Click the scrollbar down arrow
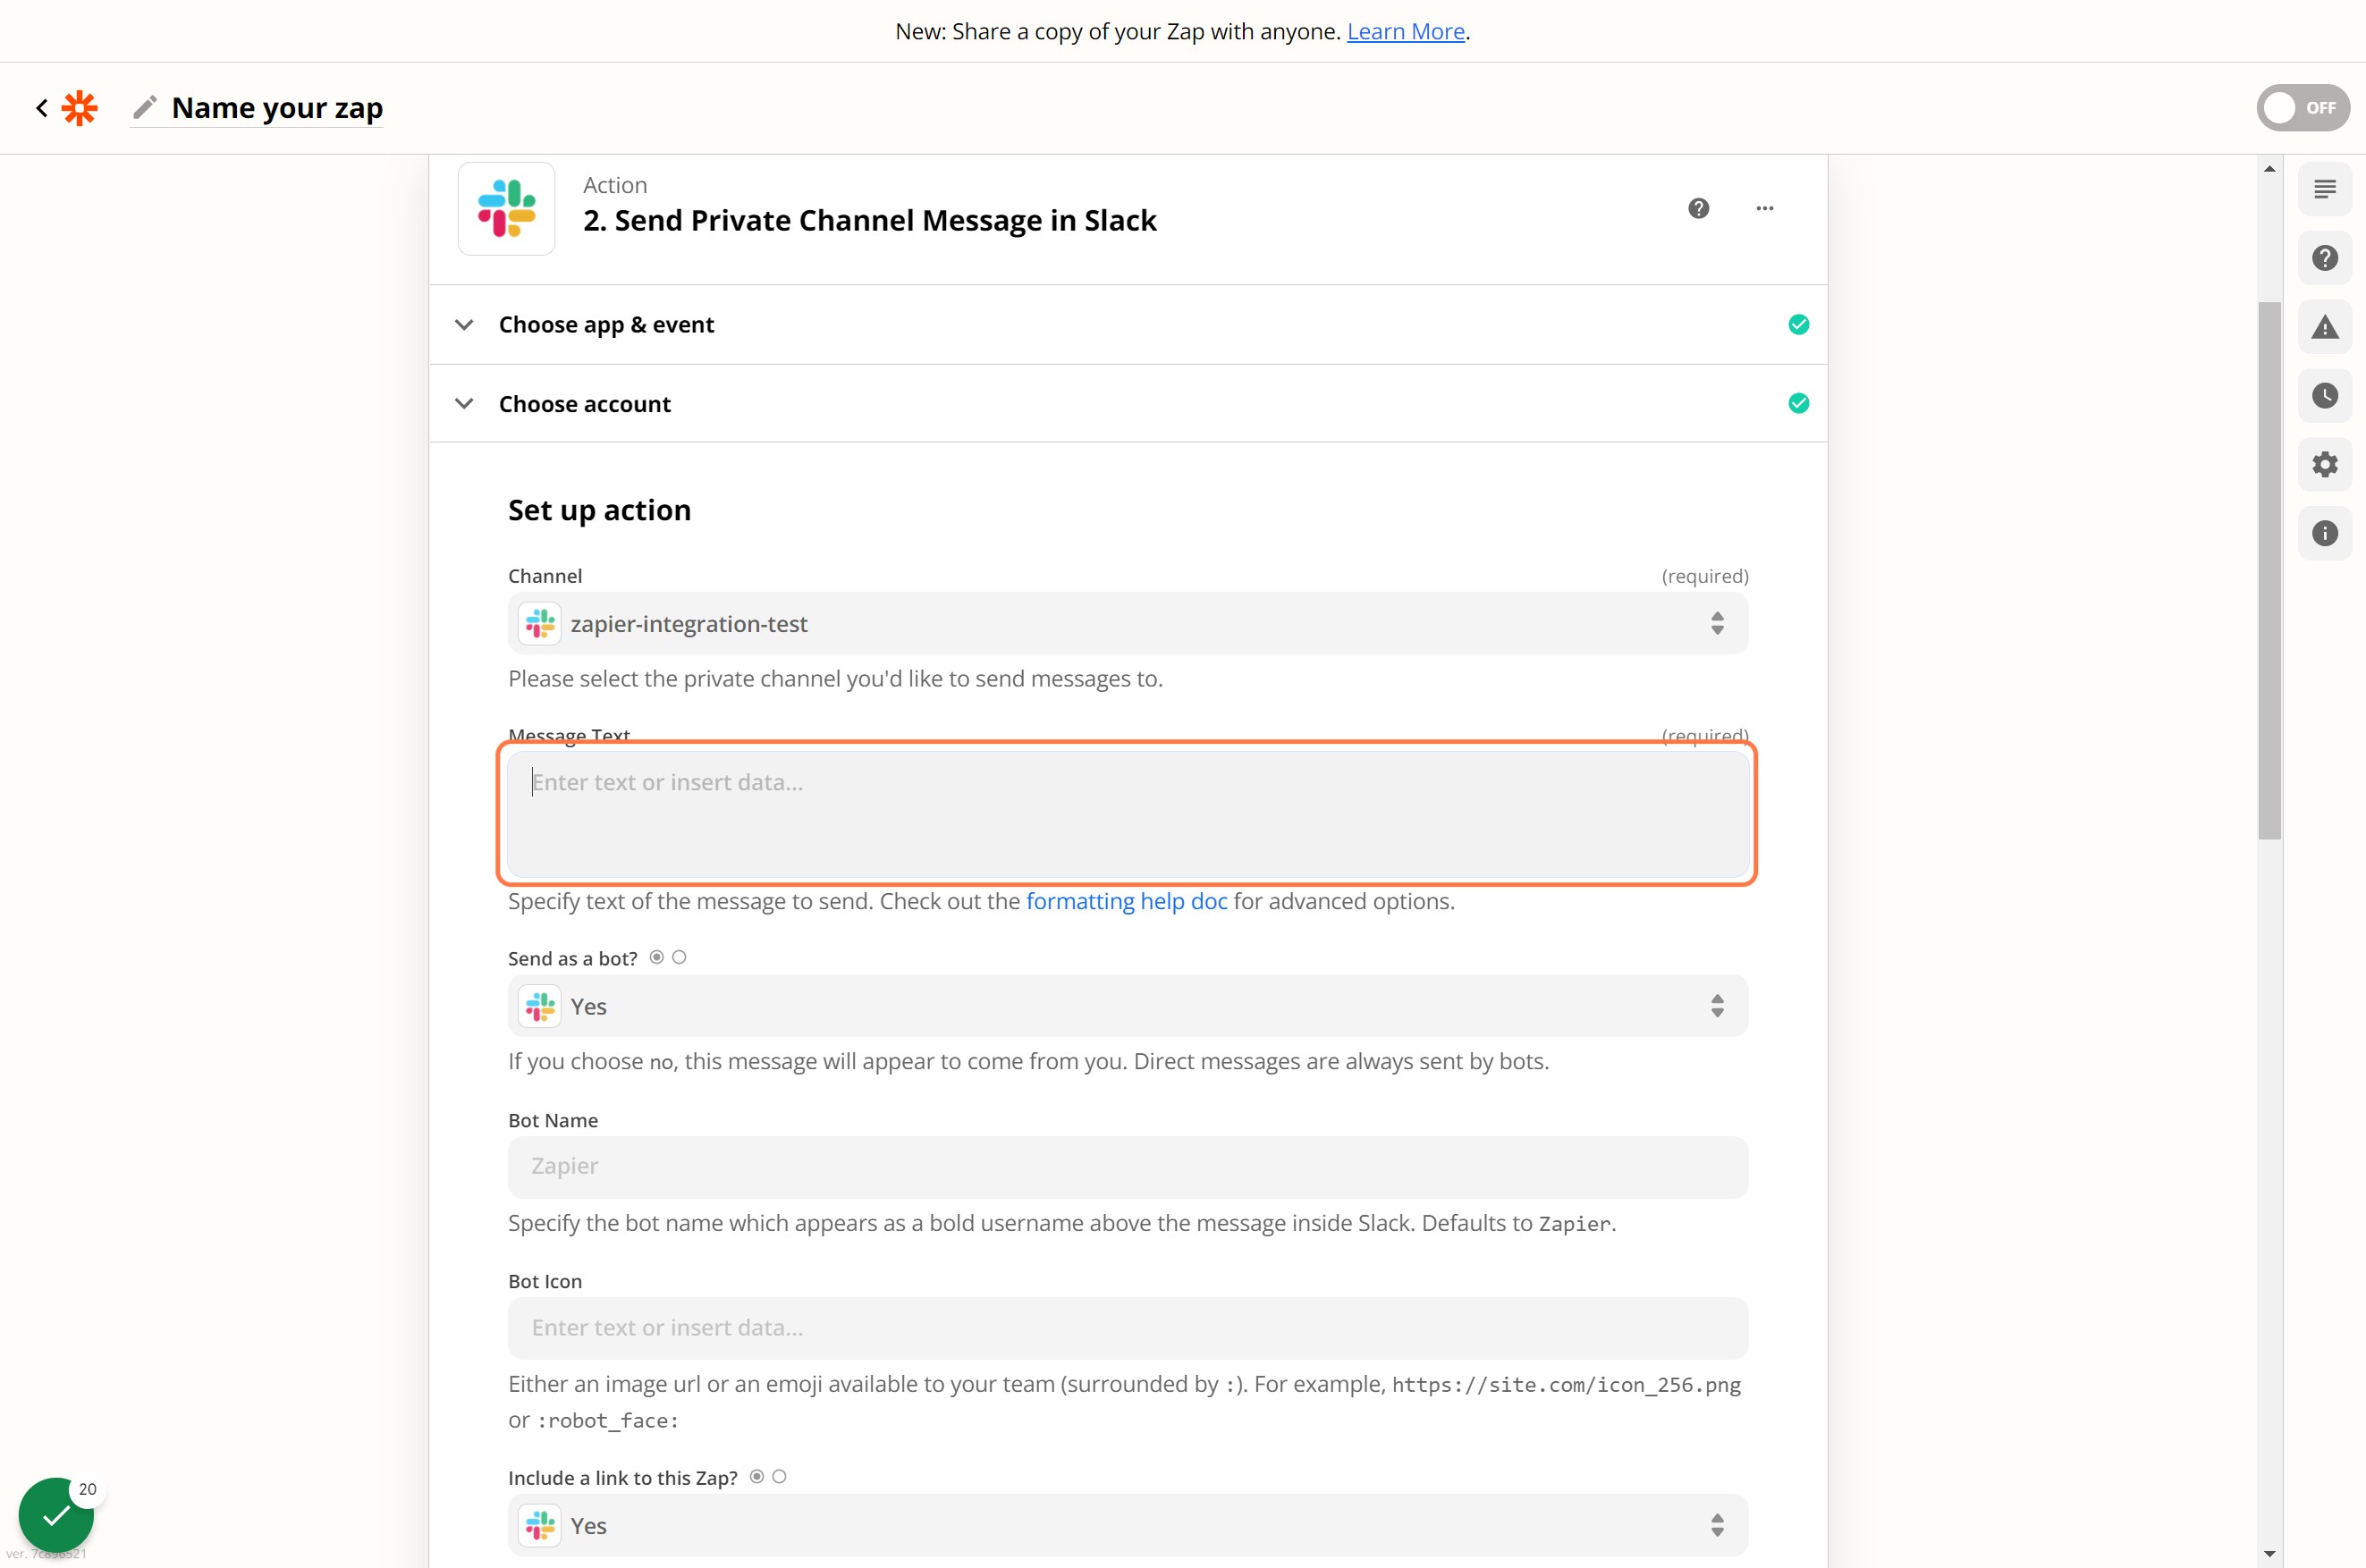Screen dimensions: 2366x1568 click(2269, 1553)
